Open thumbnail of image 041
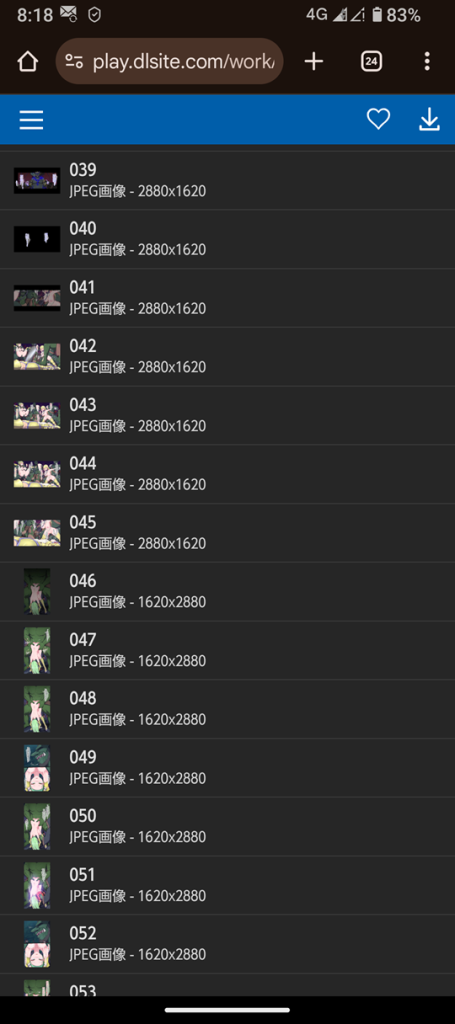This screenshot has width=455, height=1024. point(37,298)
